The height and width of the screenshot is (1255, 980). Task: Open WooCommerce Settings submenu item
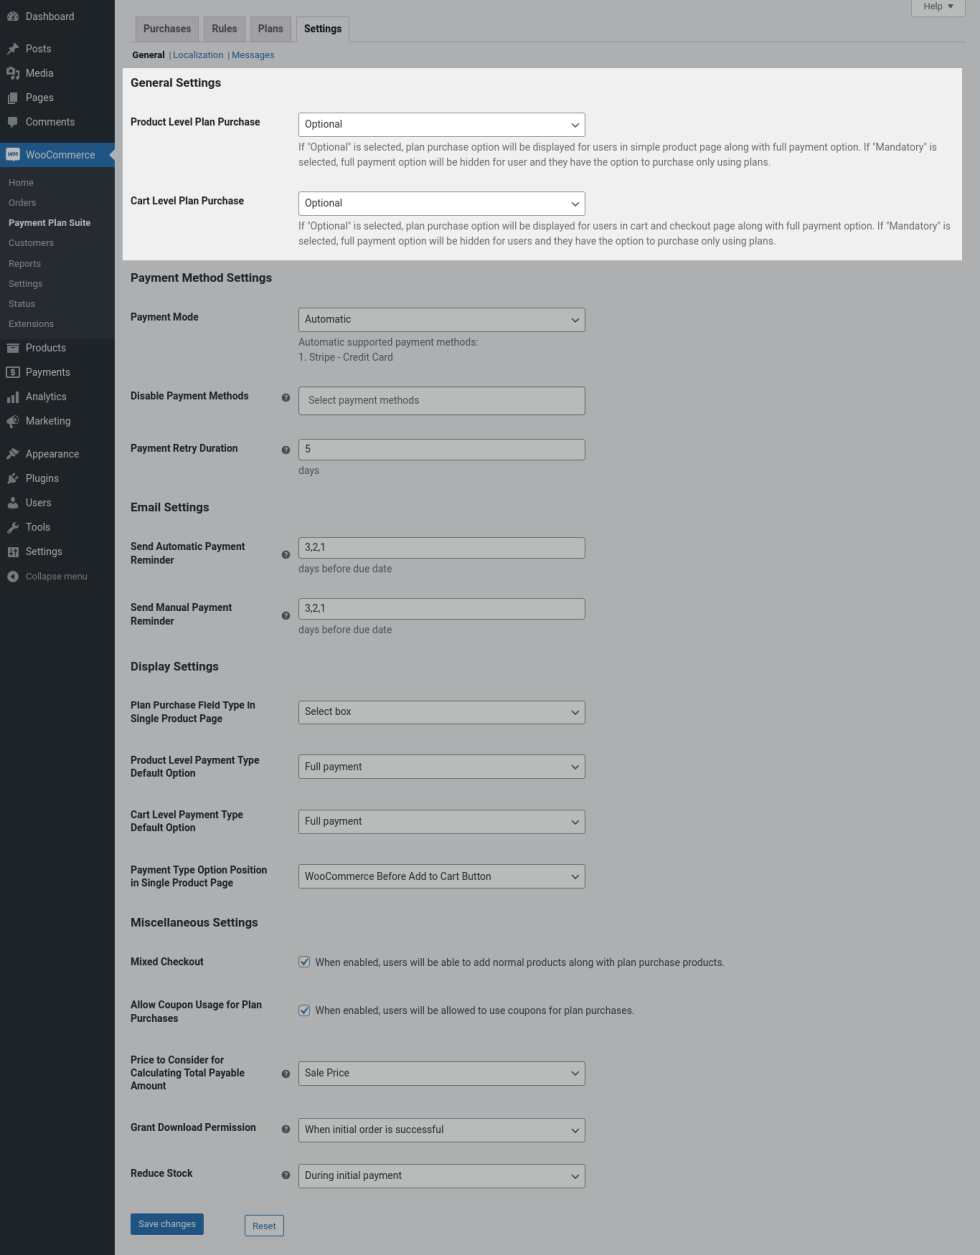[x=26, y=284]
